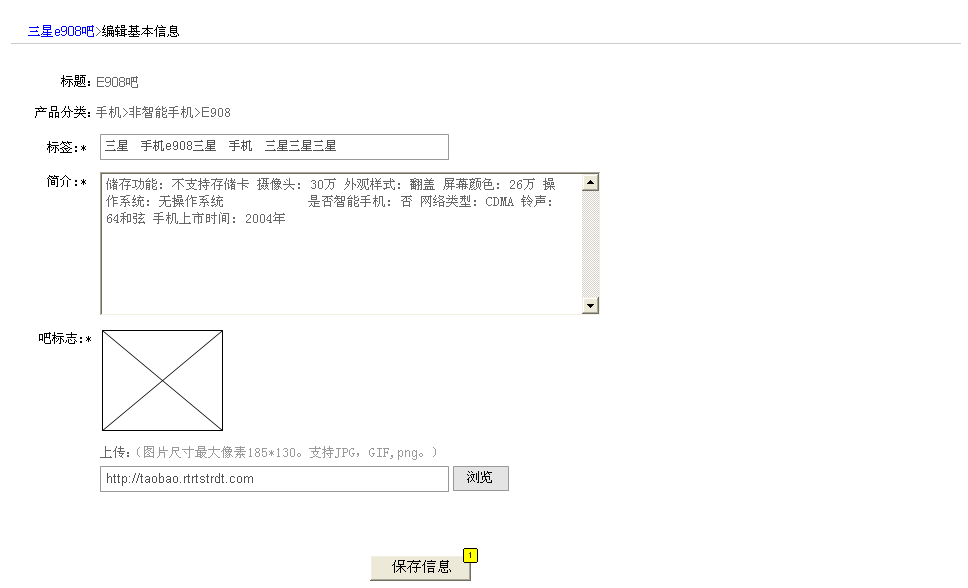Image resolution: width=968 pixels, height=588 pixels.
Task: Click the description scrollbar track
Action: point(590,244)
